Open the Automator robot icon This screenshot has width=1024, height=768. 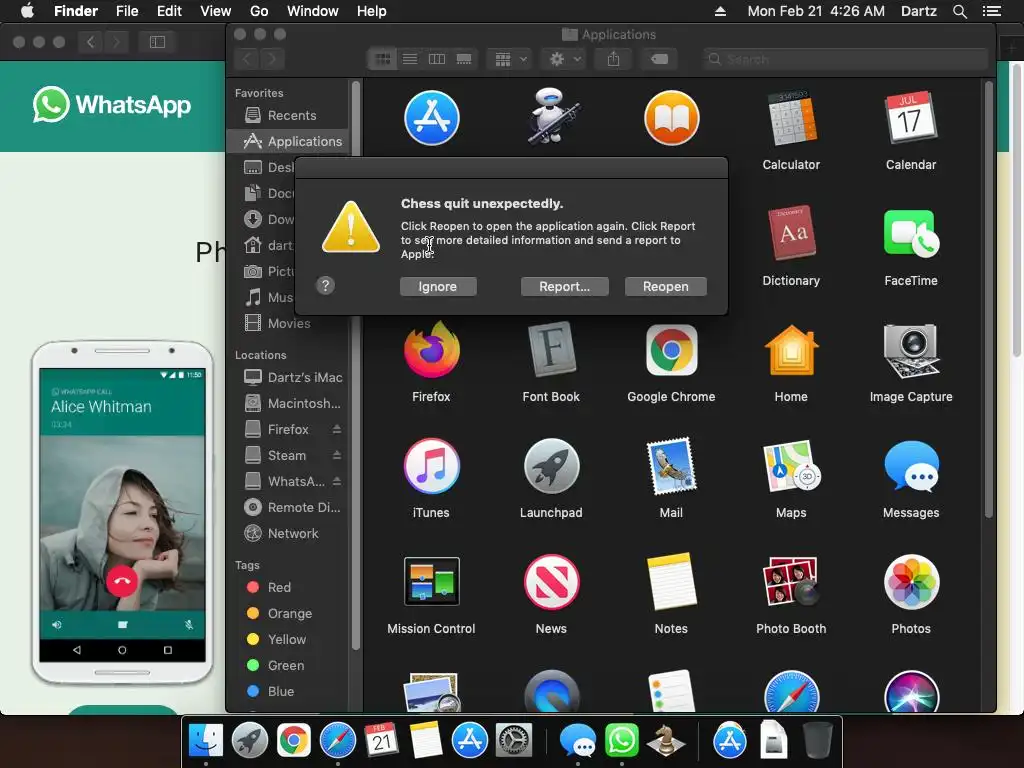coord(551,118)
